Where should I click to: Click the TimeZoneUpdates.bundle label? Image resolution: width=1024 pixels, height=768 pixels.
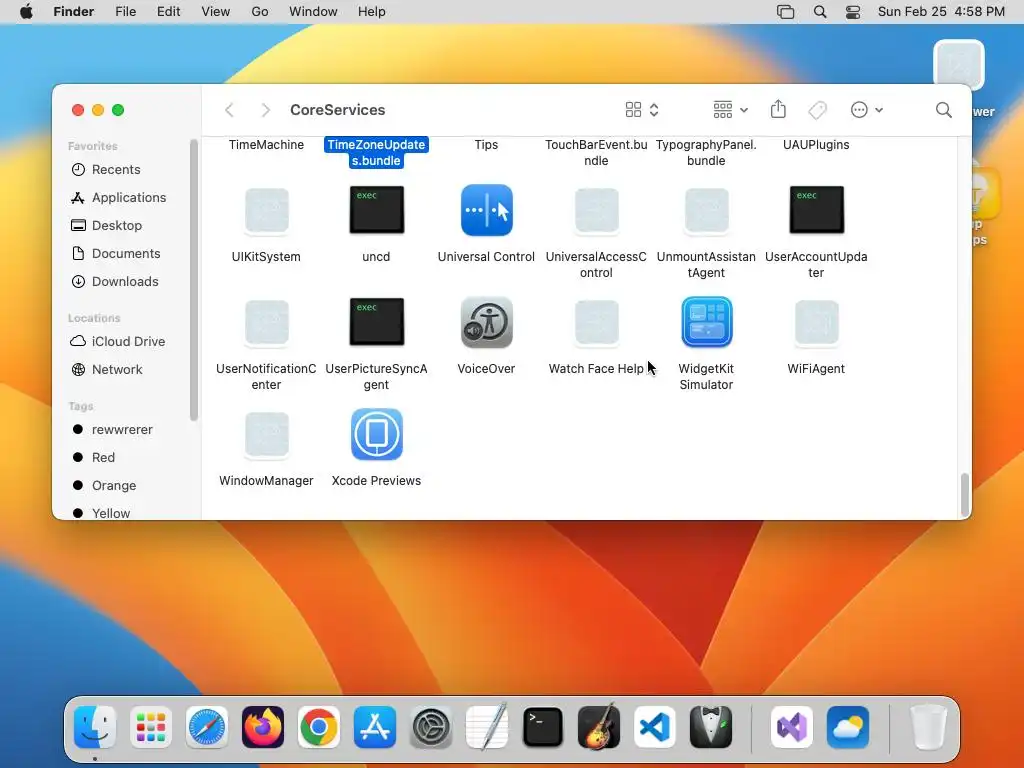pyautogui.click(x=376, y=152)
